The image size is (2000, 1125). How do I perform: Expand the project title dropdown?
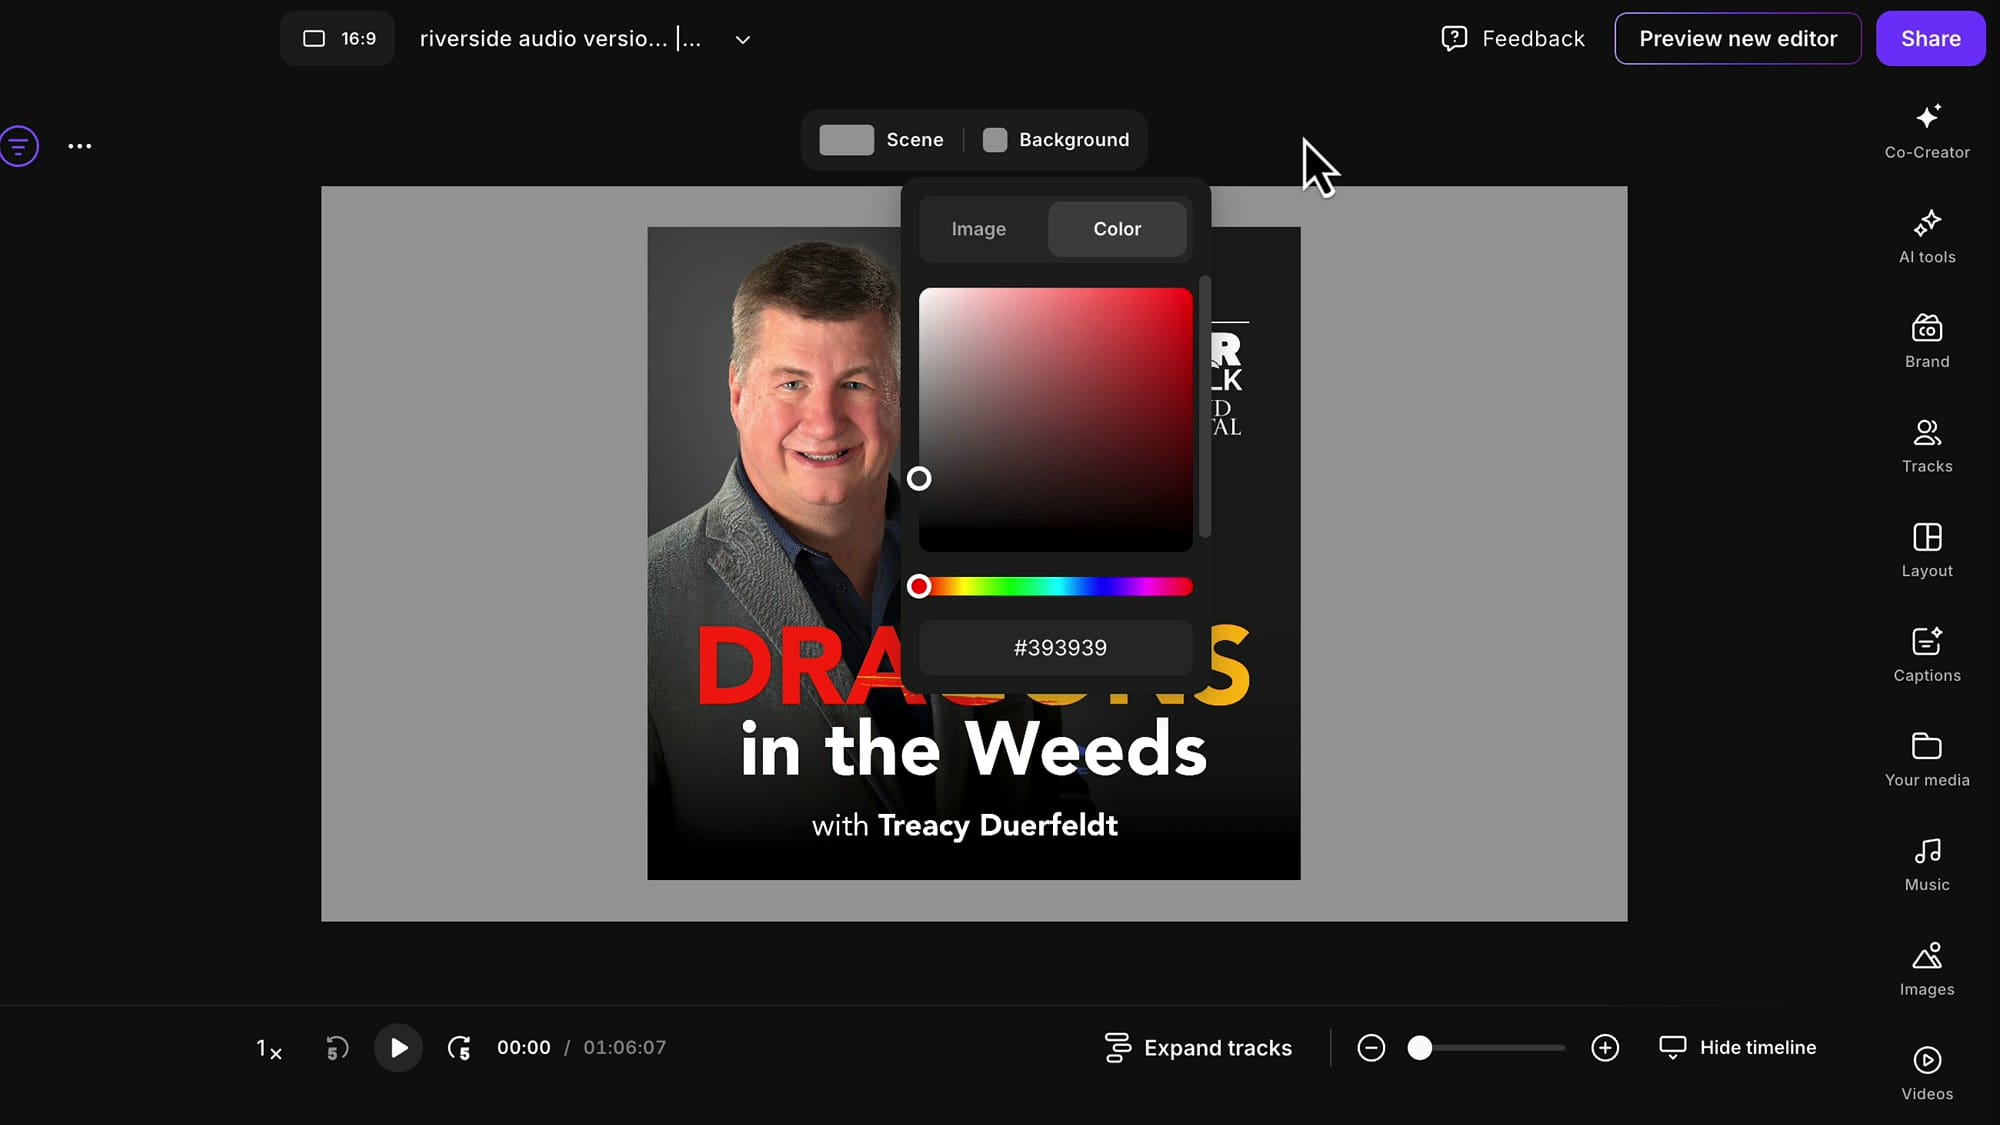pos(741,39)
